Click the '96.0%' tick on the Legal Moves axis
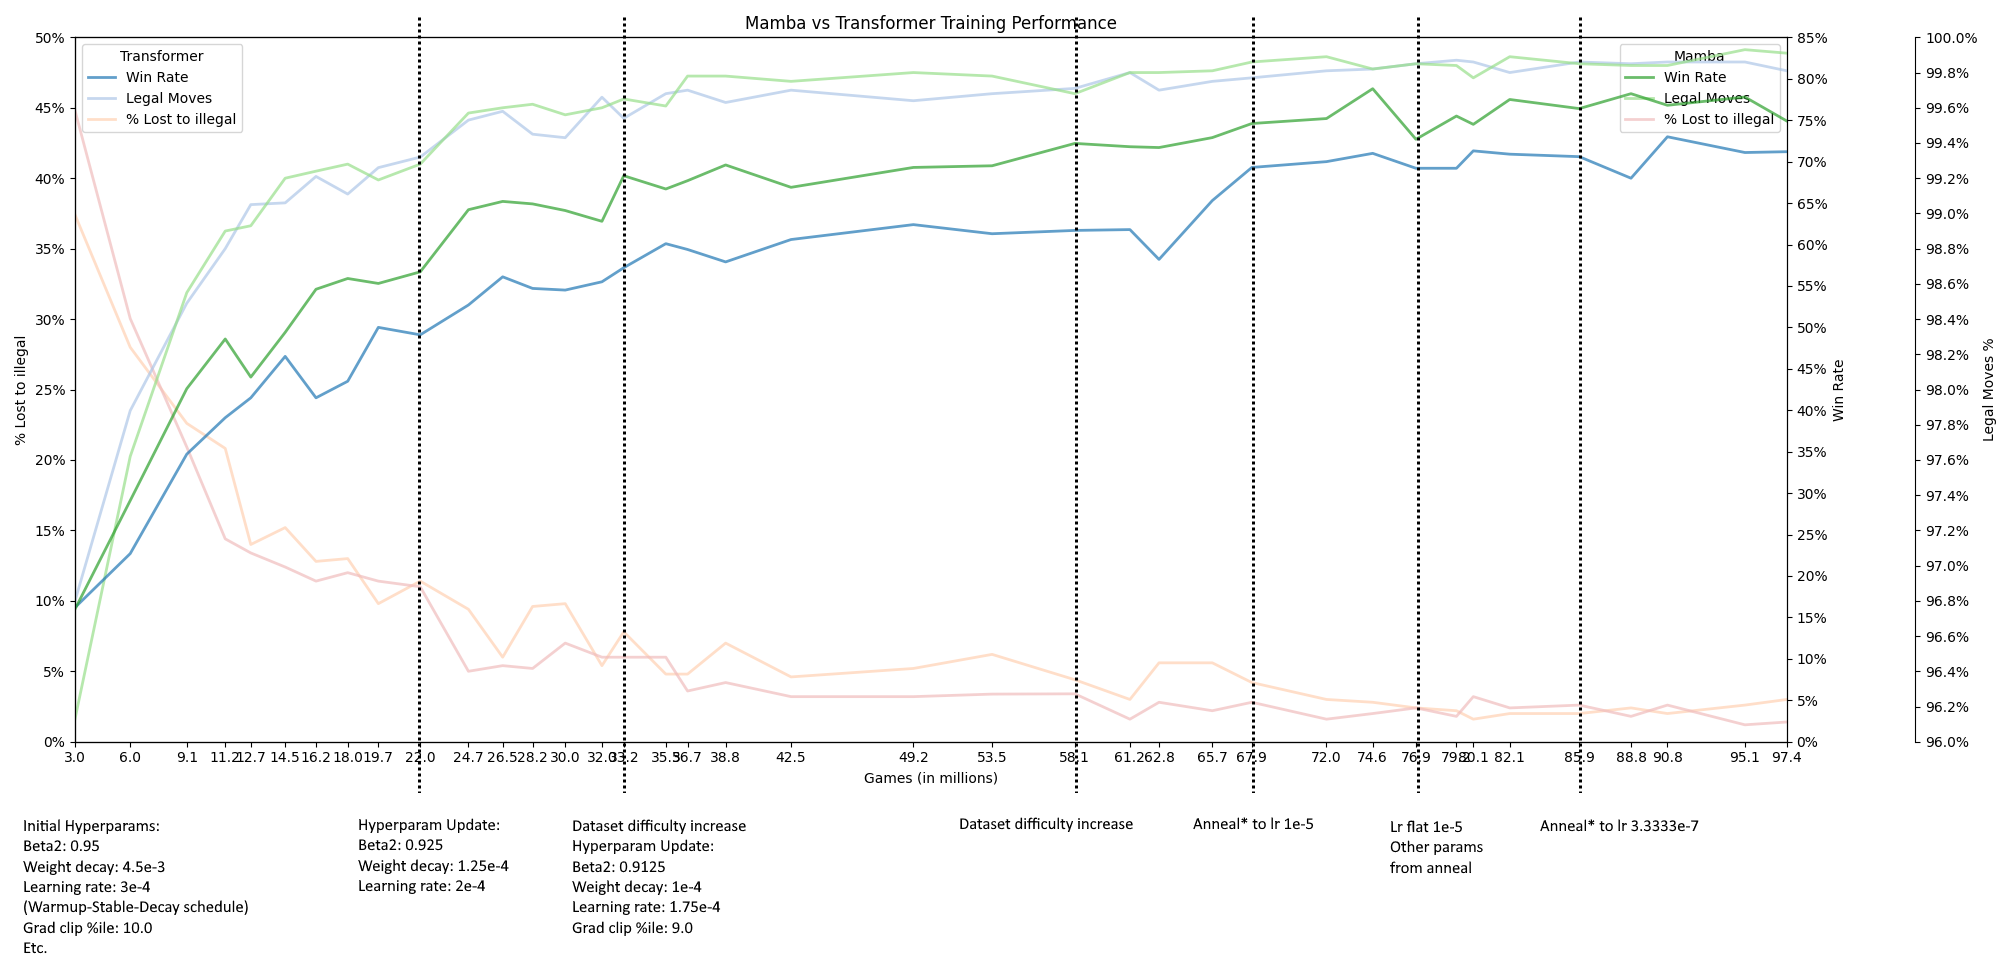 1946,742
